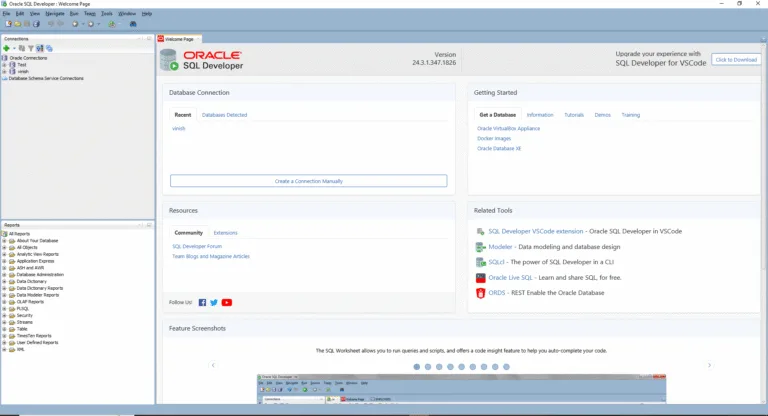Minimize the Connections panel
The width and height of the screenshot is (768, 416).
141,38
